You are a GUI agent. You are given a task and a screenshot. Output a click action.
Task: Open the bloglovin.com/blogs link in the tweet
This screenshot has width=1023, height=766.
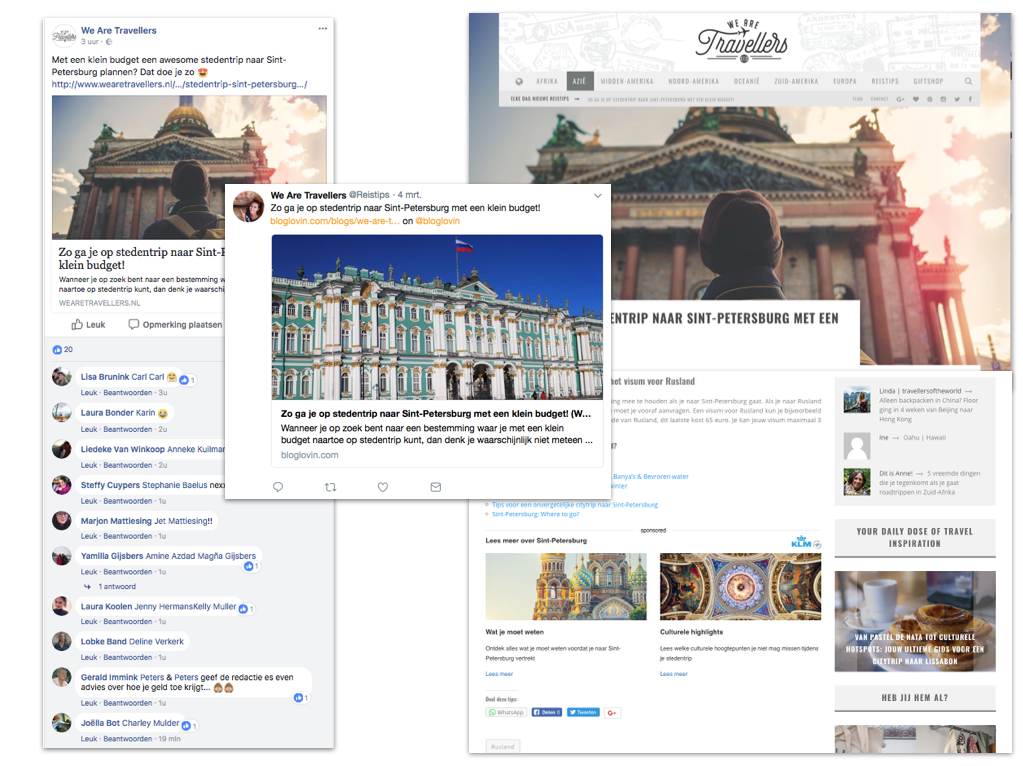click(x=335, y=221)
